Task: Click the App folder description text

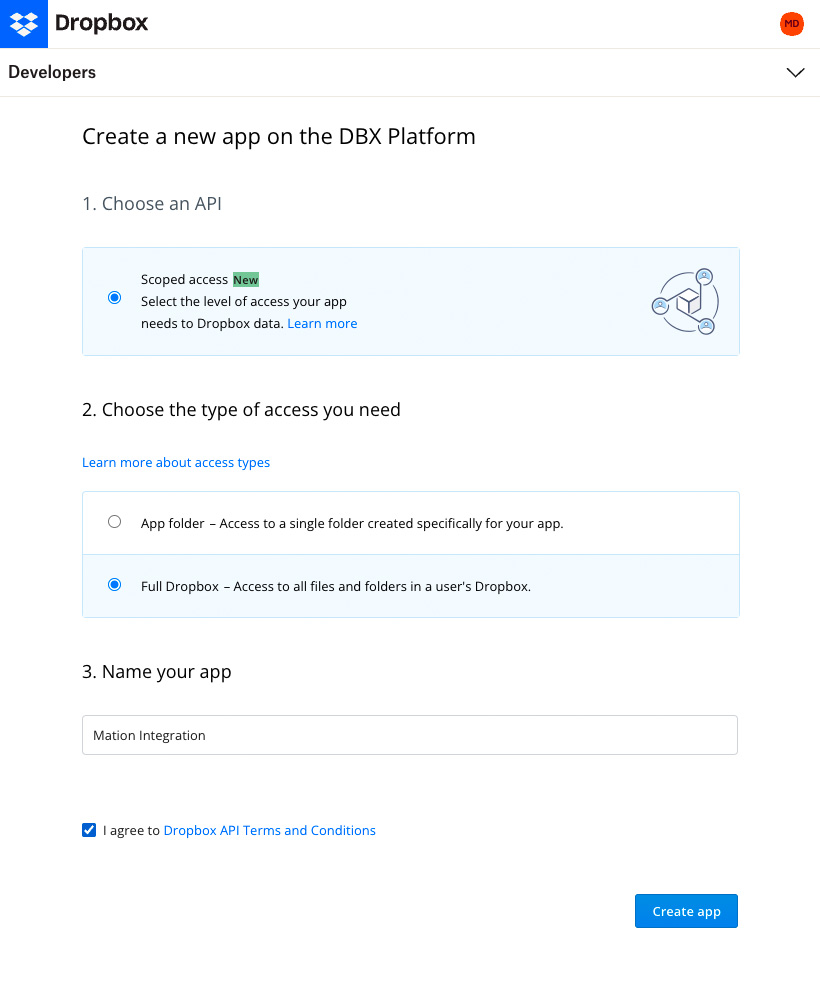Action: click(352, 523)
